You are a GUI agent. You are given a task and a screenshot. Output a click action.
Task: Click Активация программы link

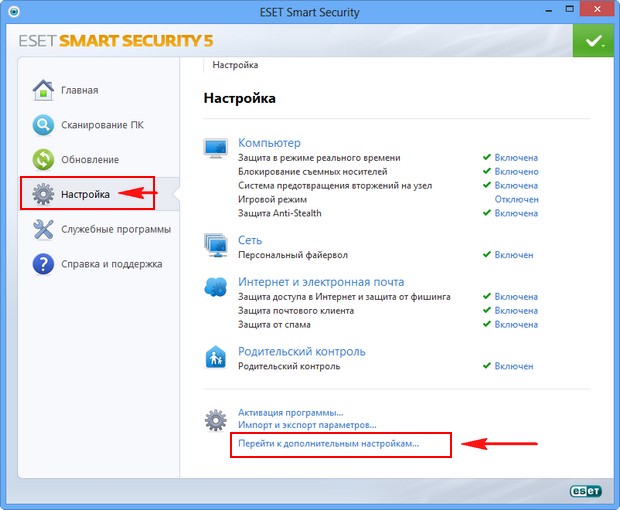click(291, 413)
